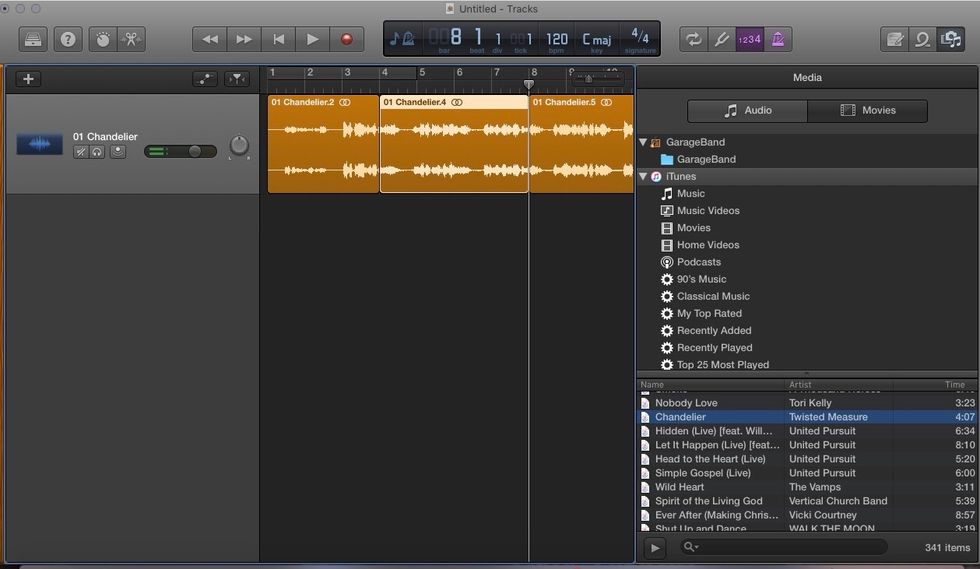Open the Editors scissors button
The image size is (980, 569).
131,39
